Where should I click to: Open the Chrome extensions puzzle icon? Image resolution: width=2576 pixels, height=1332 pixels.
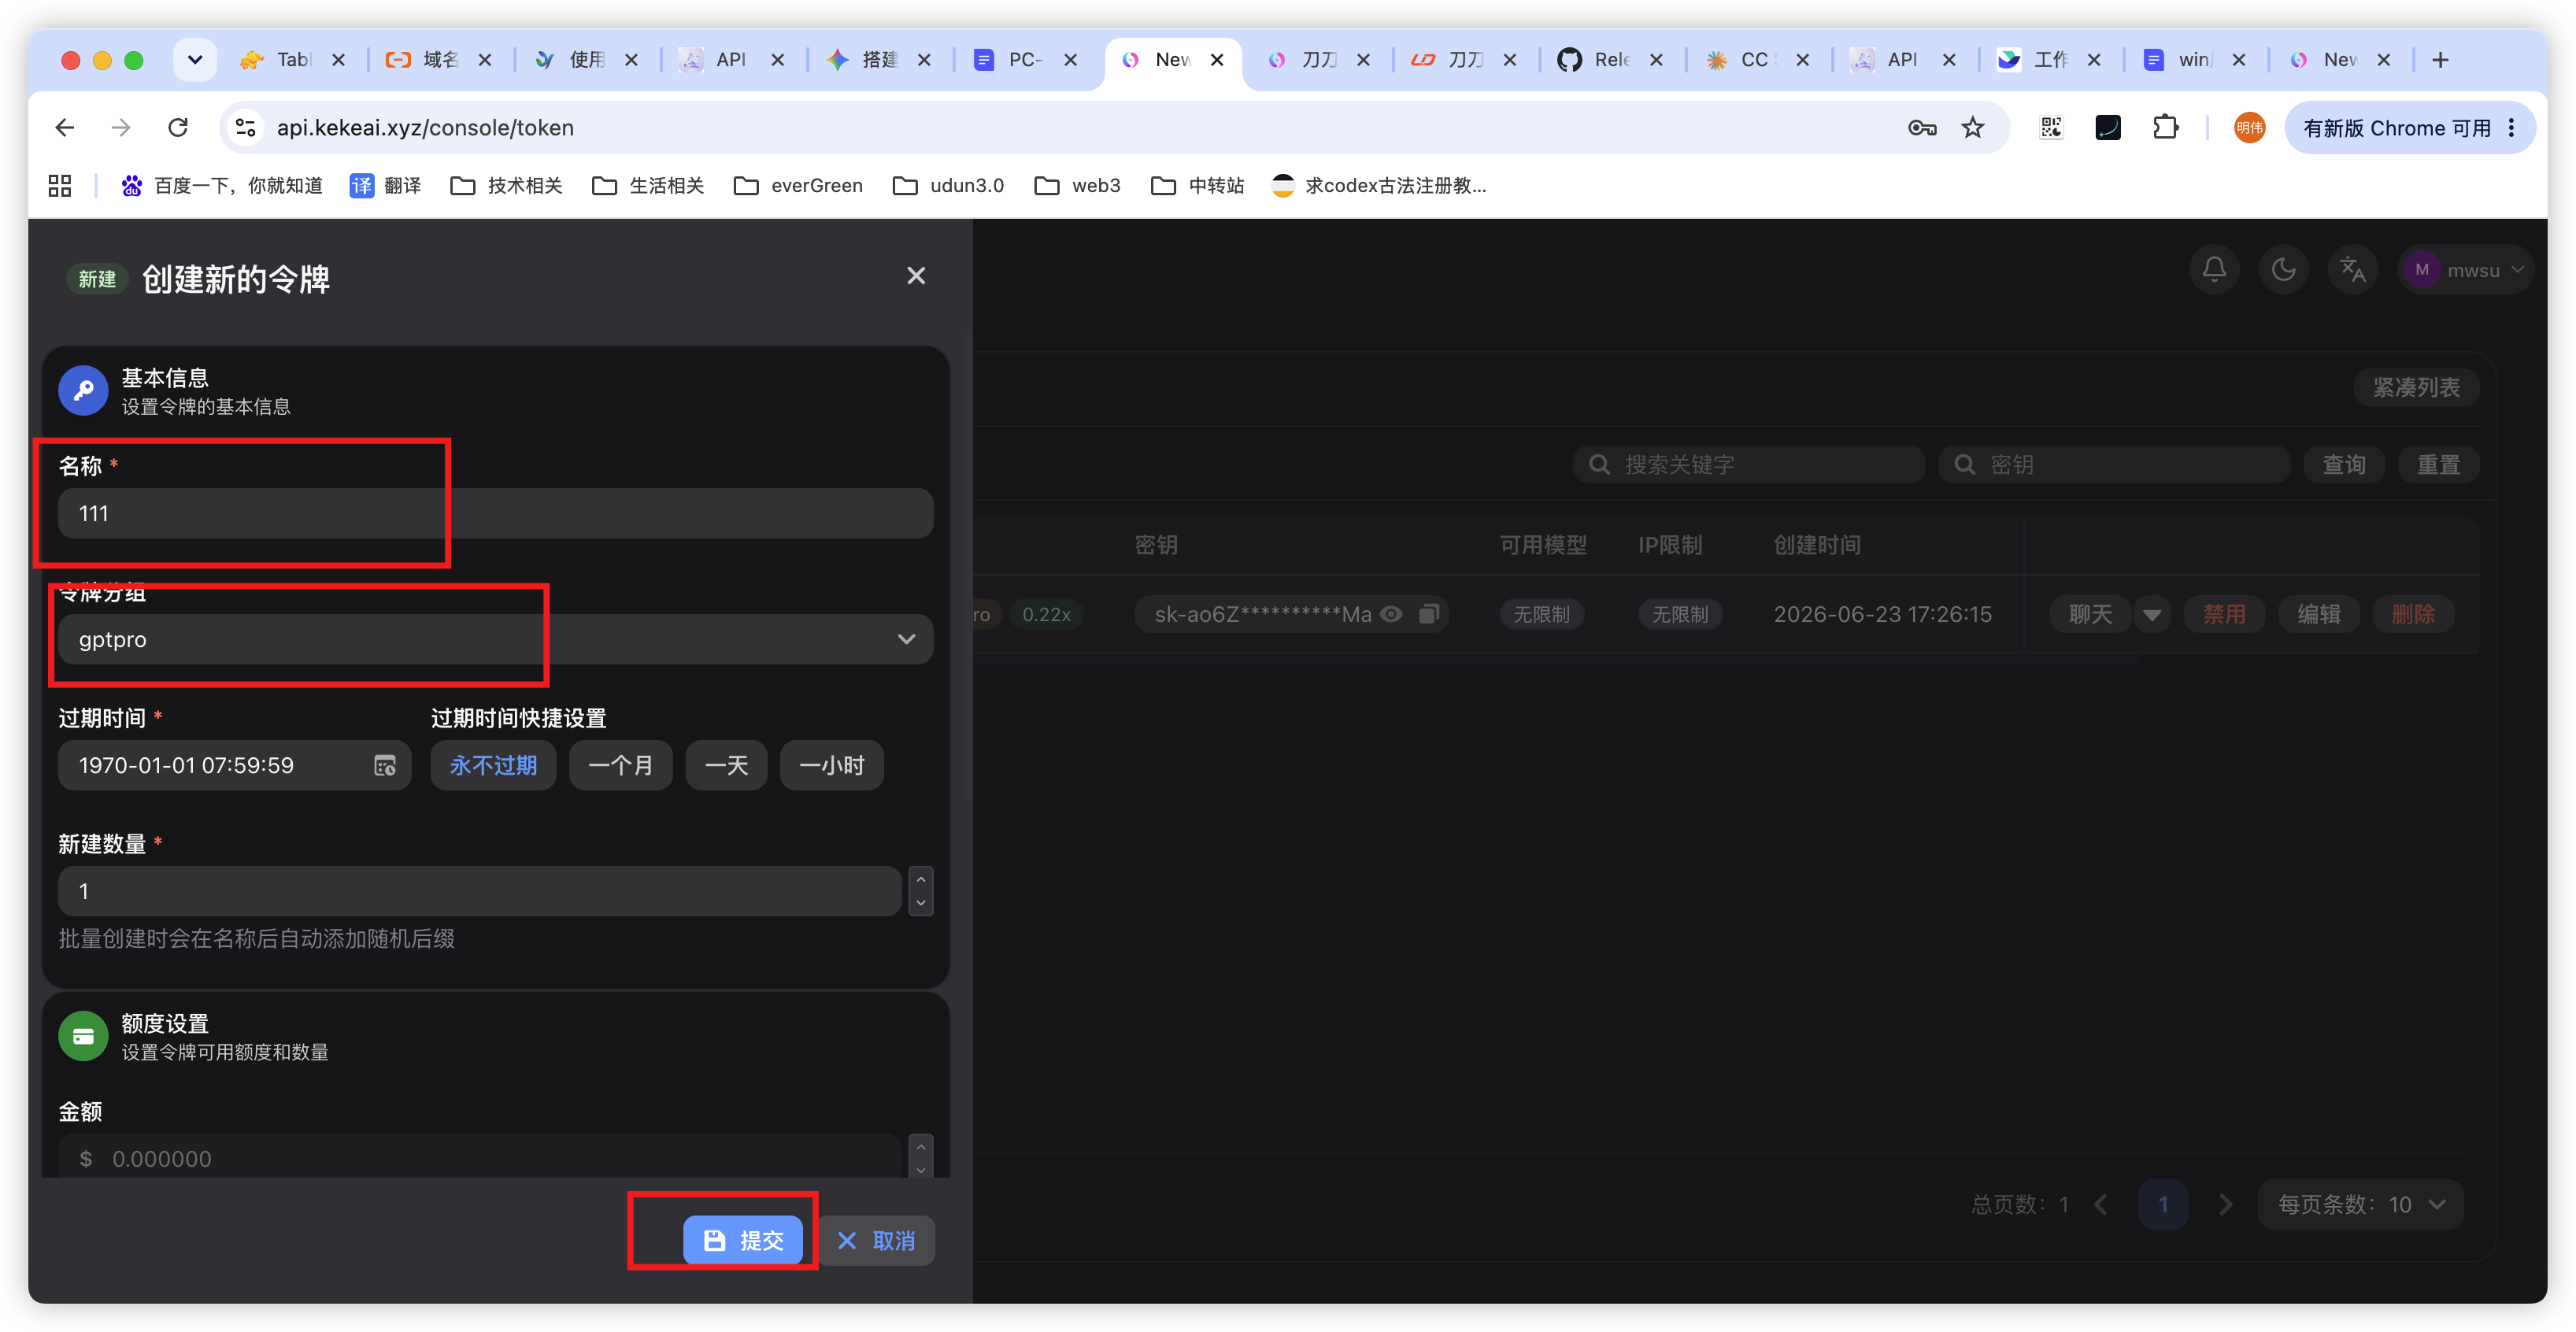[2165, 128]
